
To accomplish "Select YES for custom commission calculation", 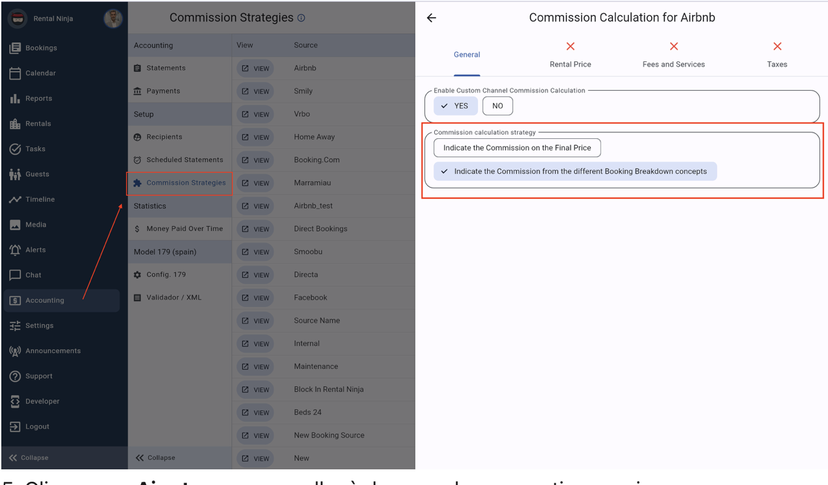I will 455,106.
